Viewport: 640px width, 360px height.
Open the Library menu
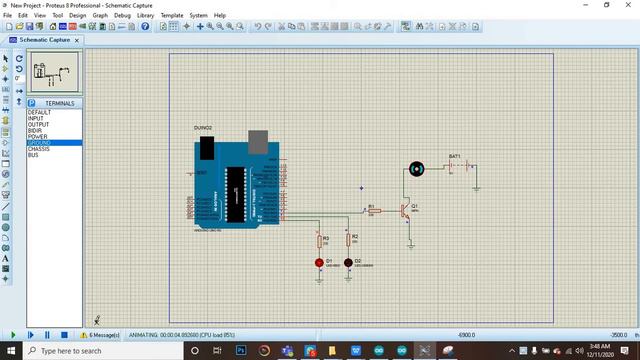click(x=145, y=15)
